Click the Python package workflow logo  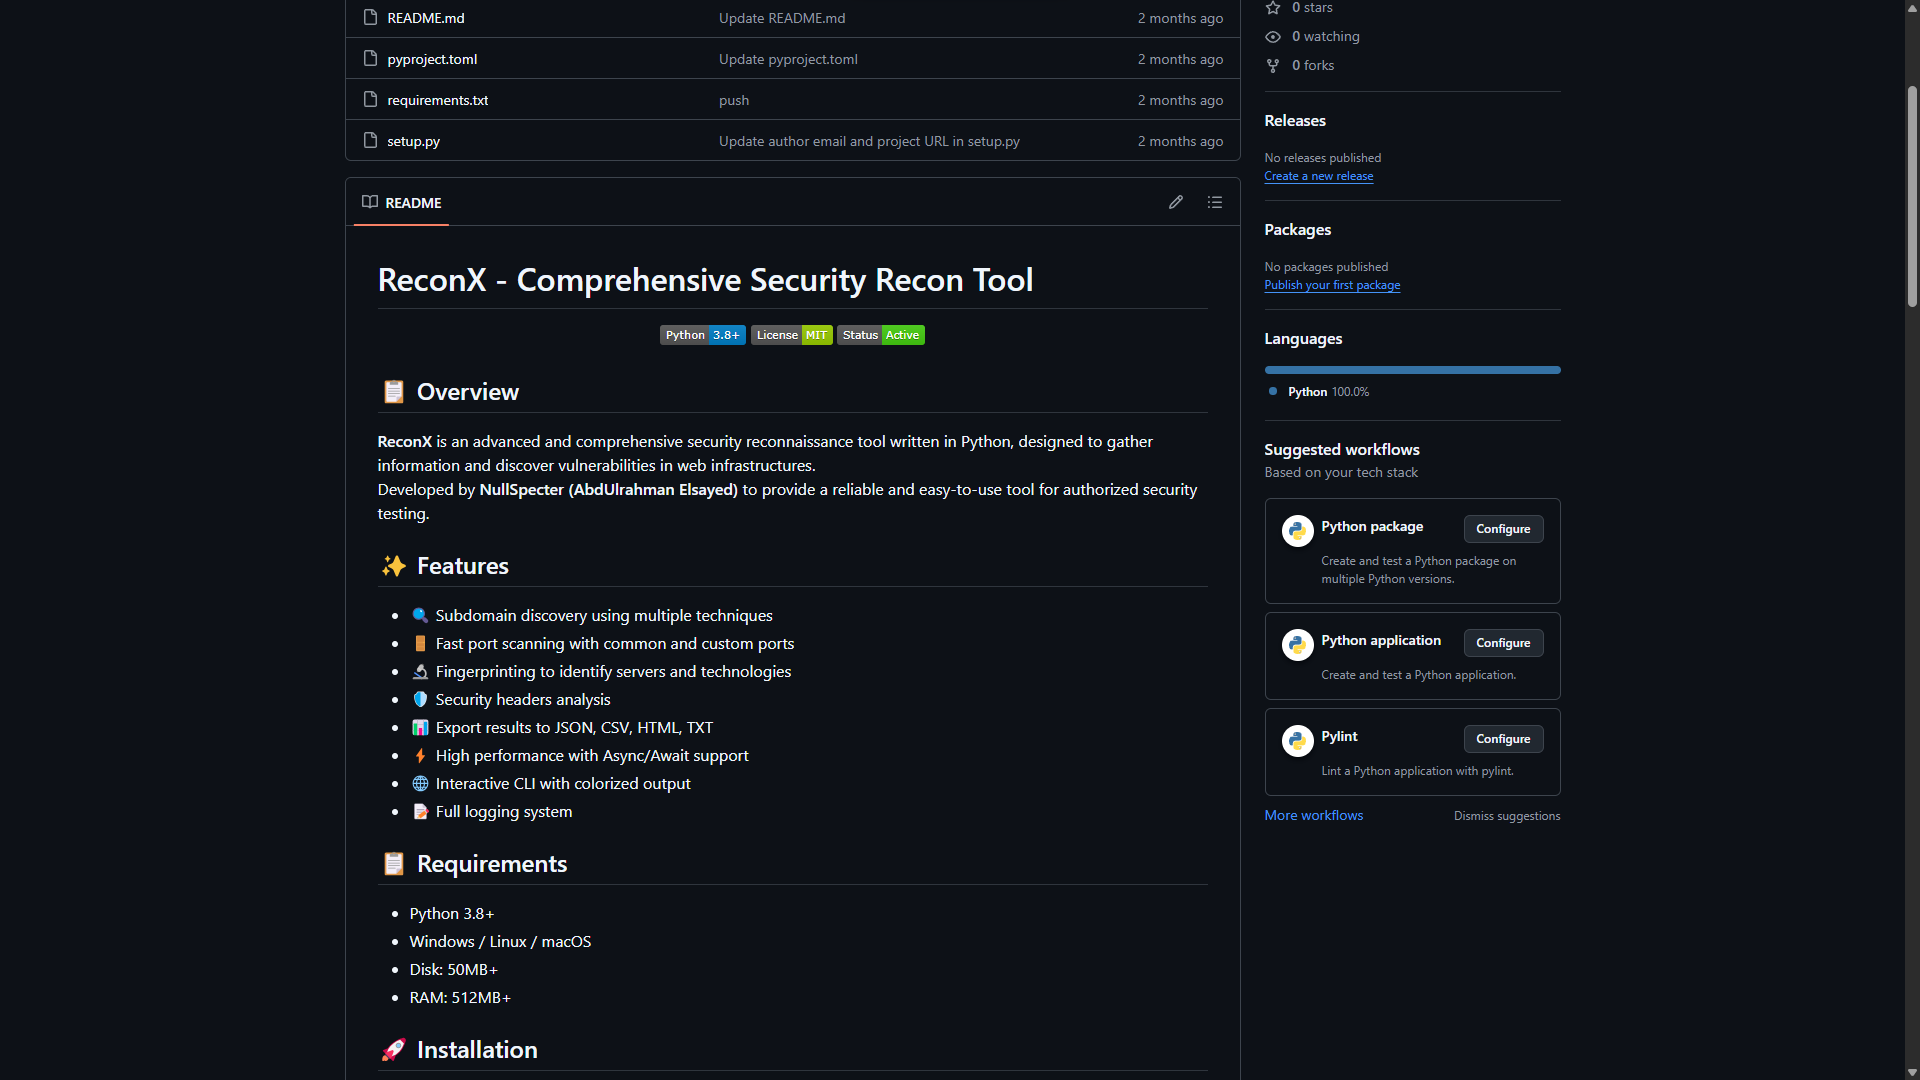1297,530
